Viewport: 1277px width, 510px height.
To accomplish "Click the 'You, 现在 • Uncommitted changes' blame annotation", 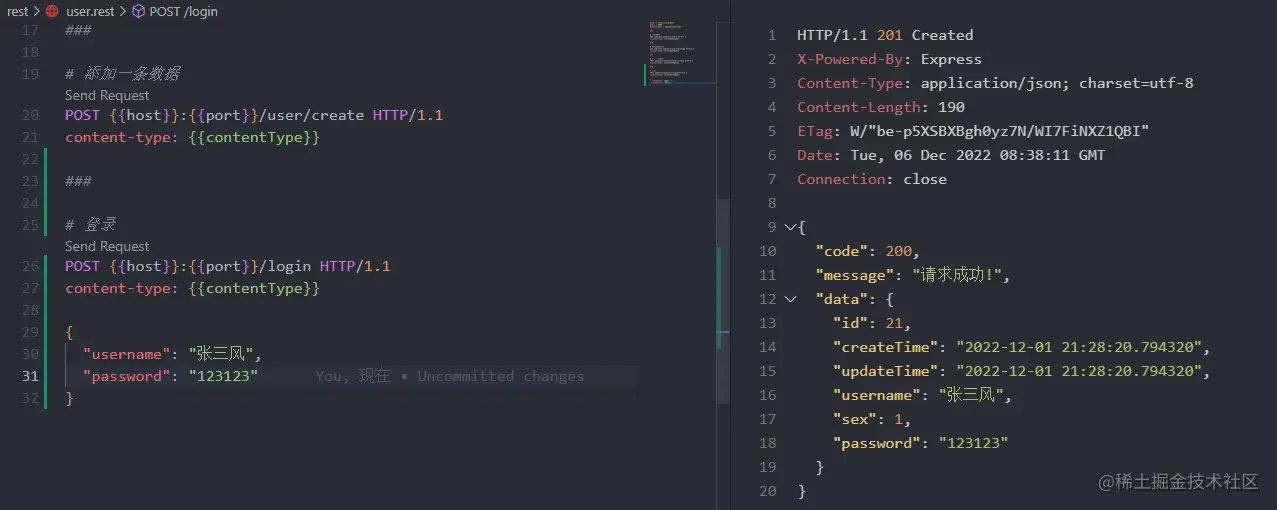I will [450, 376].
